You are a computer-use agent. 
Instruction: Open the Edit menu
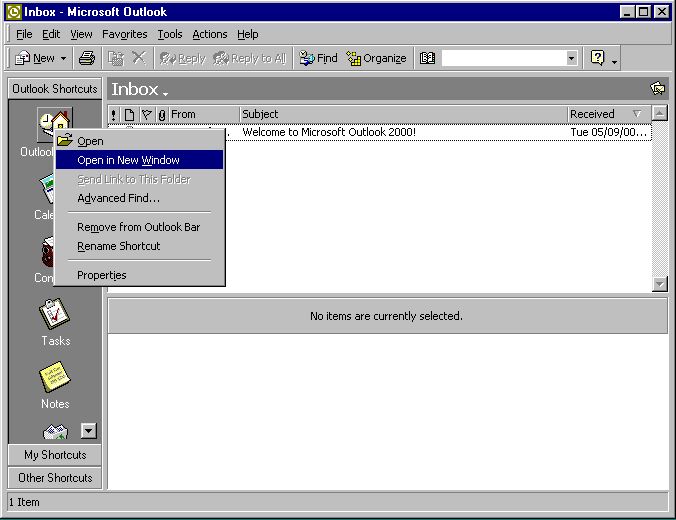click(51, 34)
